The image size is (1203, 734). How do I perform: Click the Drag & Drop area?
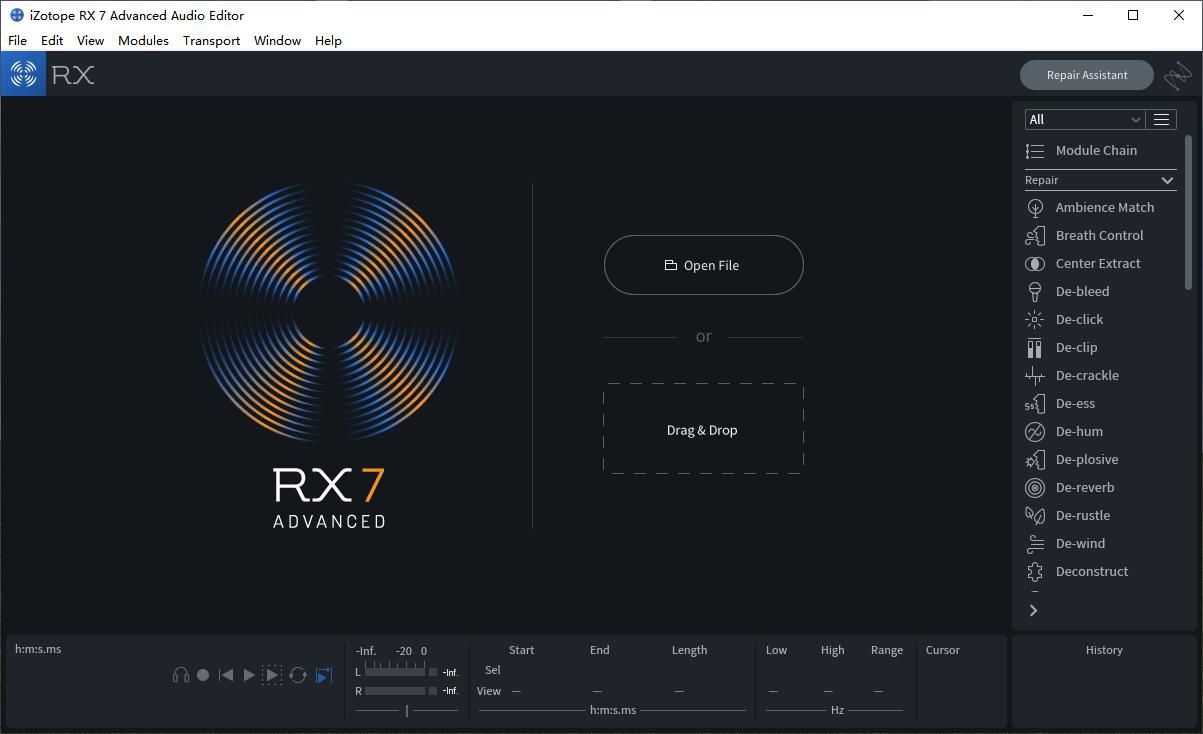(703, 429)
